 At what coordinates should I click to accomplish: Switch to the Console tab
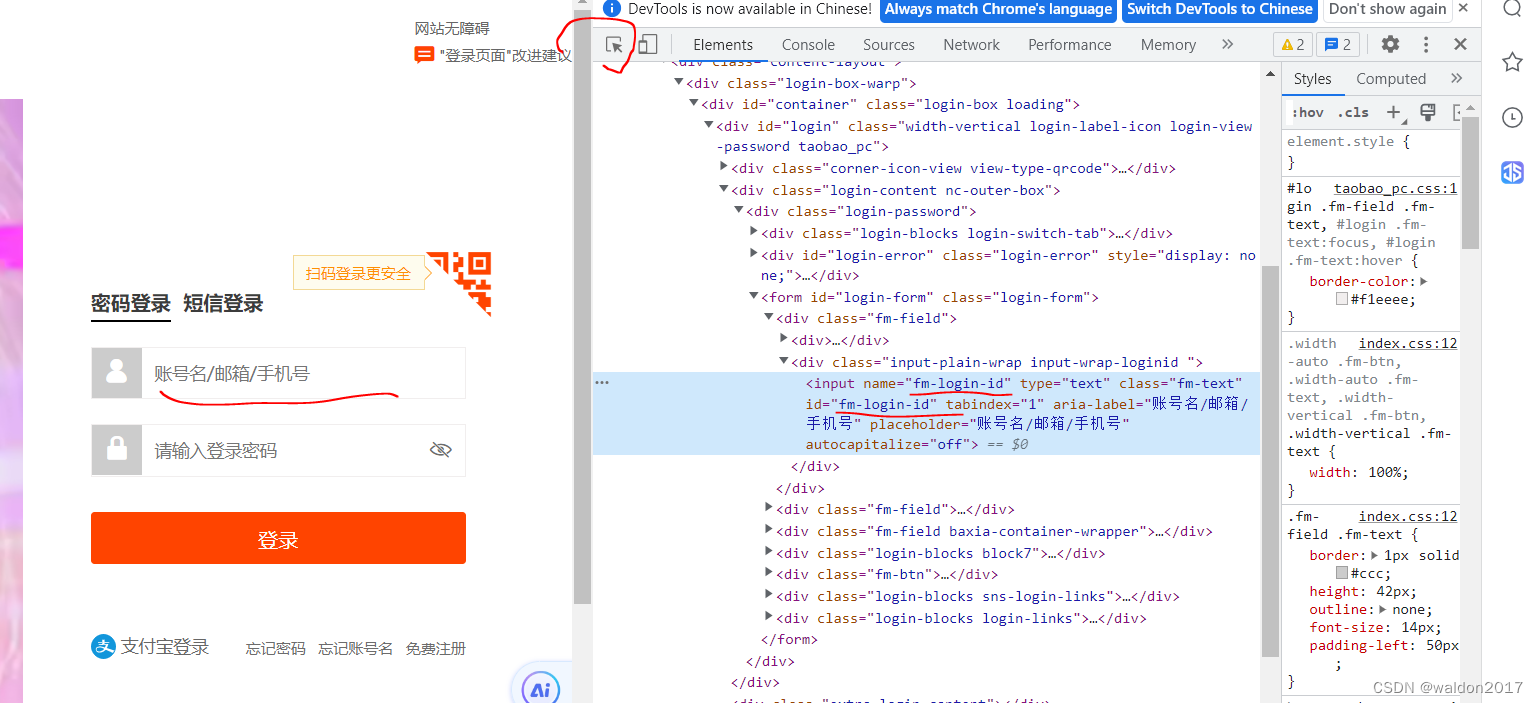(x=808, y=44)
